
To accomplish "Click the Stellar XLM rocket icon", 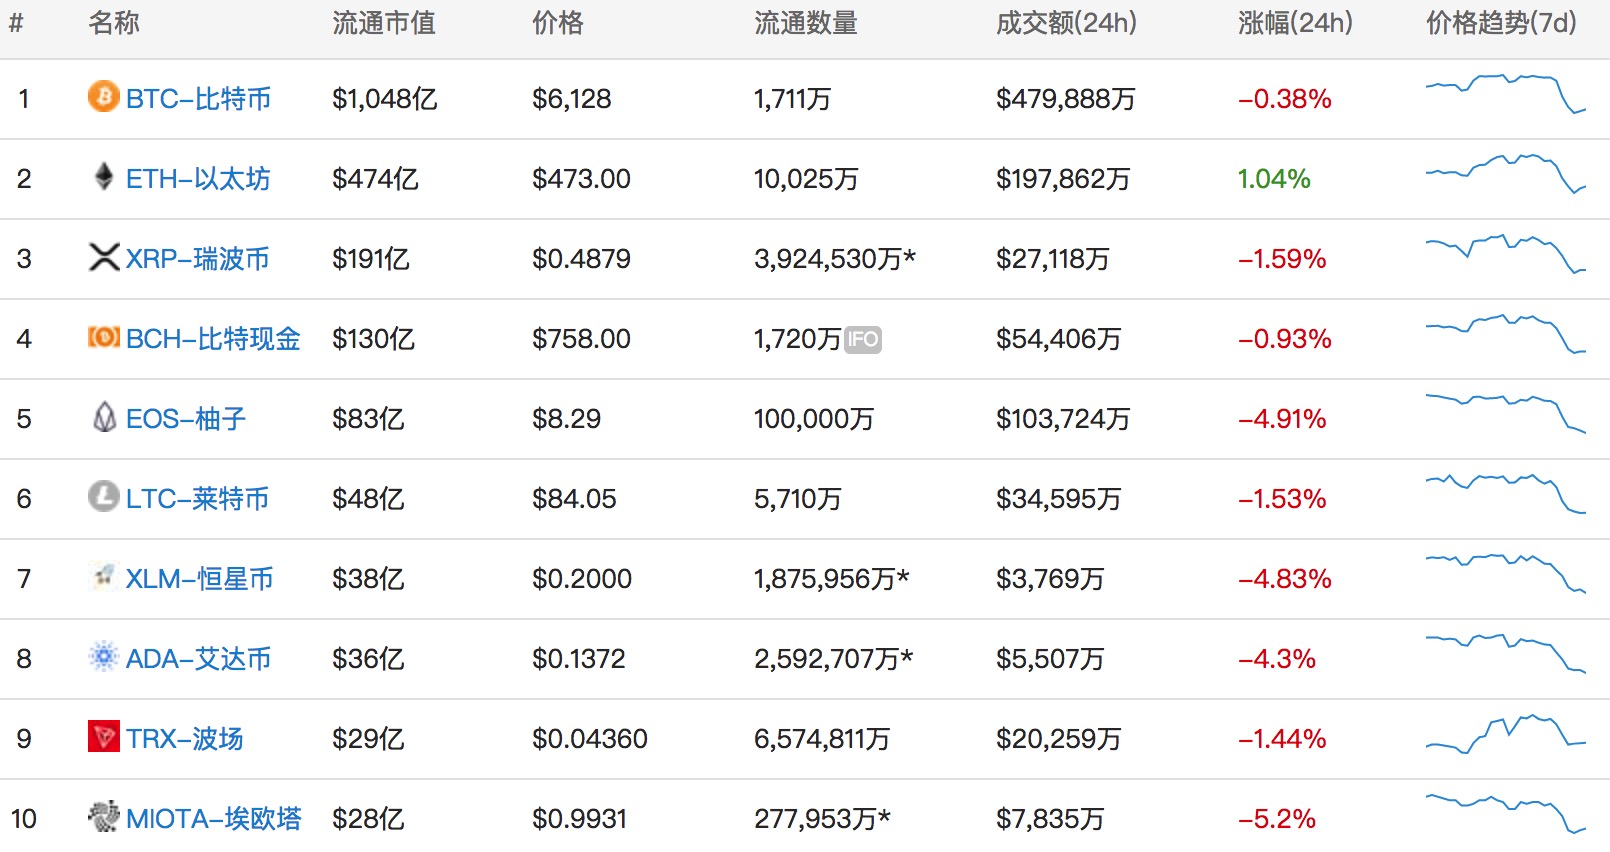I will click(x=103, y=576).
